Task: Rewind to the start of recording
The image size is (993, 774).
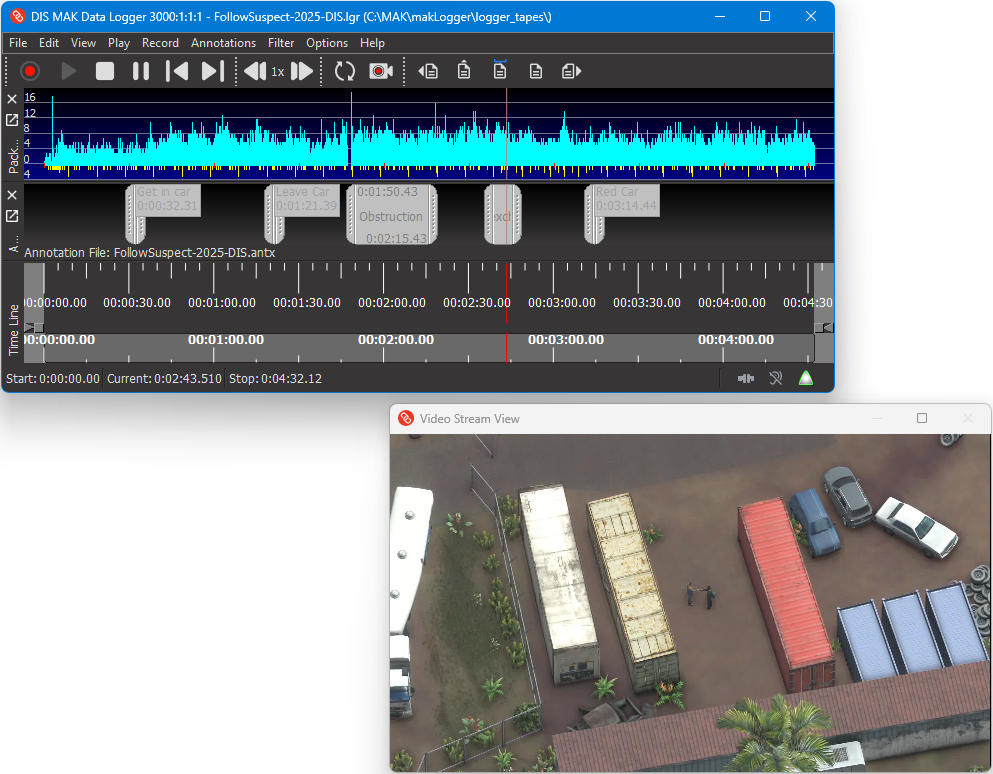Action: (x=177, y=71)
